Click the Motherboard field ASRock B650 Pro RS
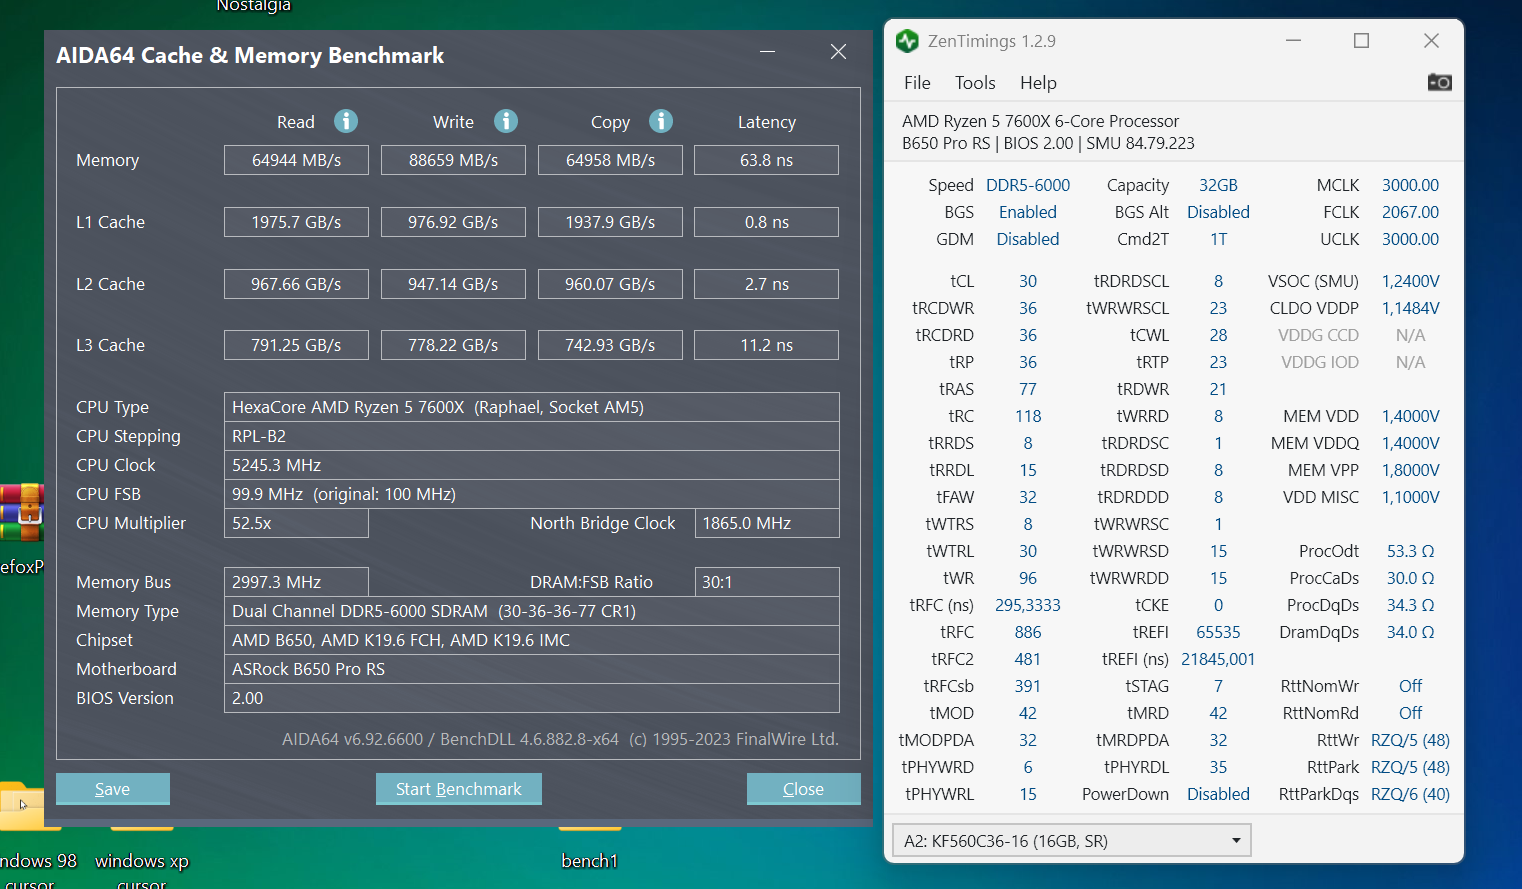 click(x=531, y=669)
